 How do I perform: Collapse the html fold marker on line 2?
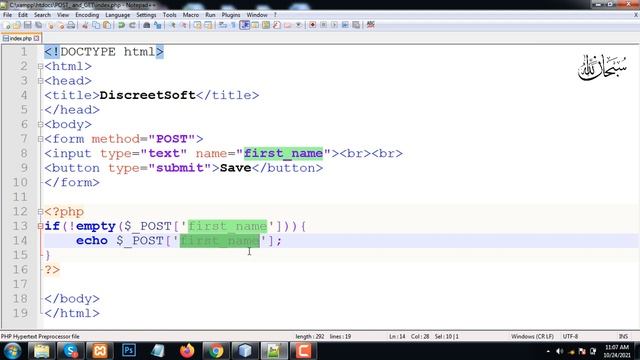coord(40,67)
